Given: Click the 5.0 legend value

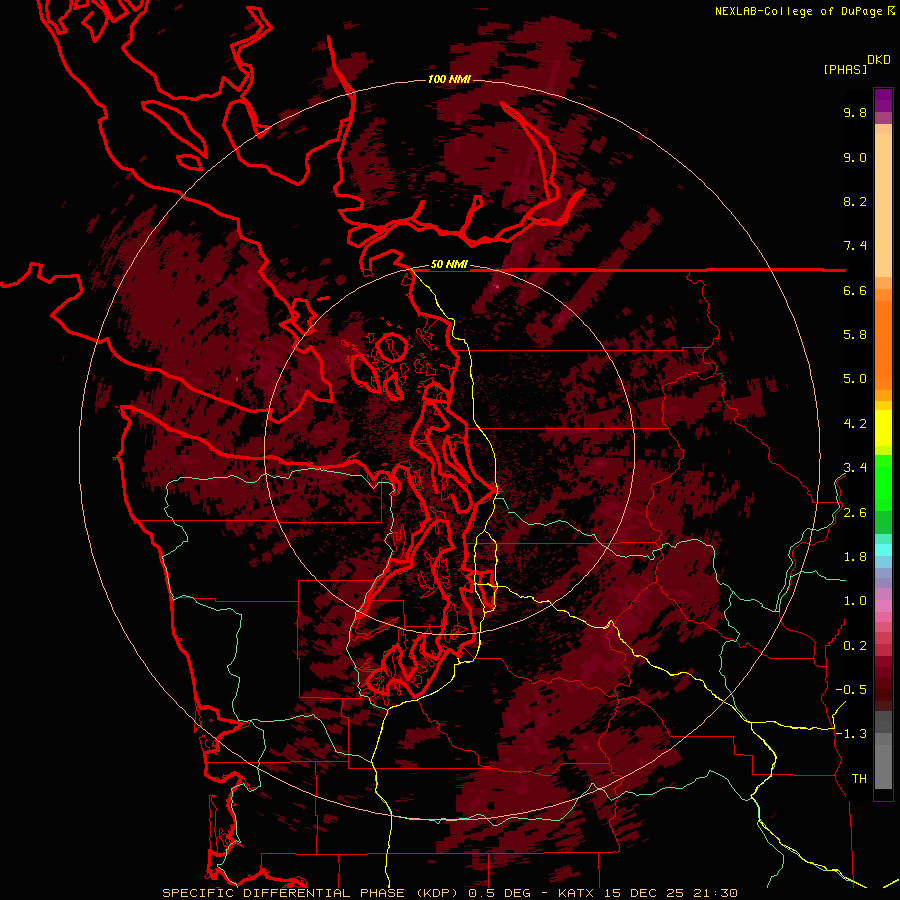Looking at the screenshot, I should pyautogui.click(x=855, y=379).
